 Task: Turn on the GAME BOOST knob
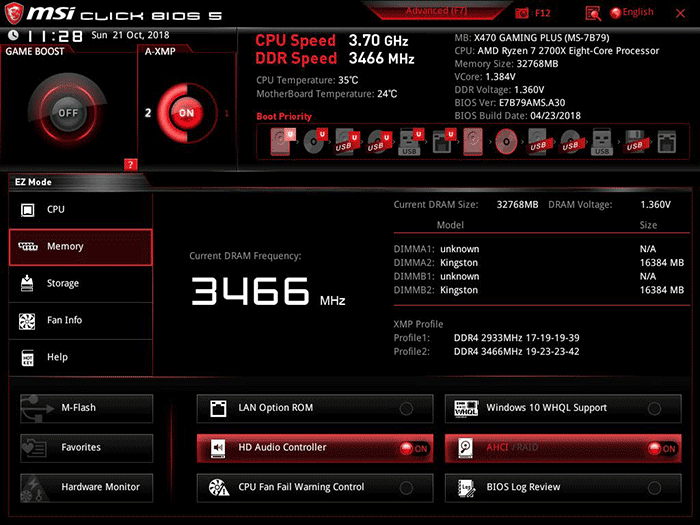tap(68, 113)
